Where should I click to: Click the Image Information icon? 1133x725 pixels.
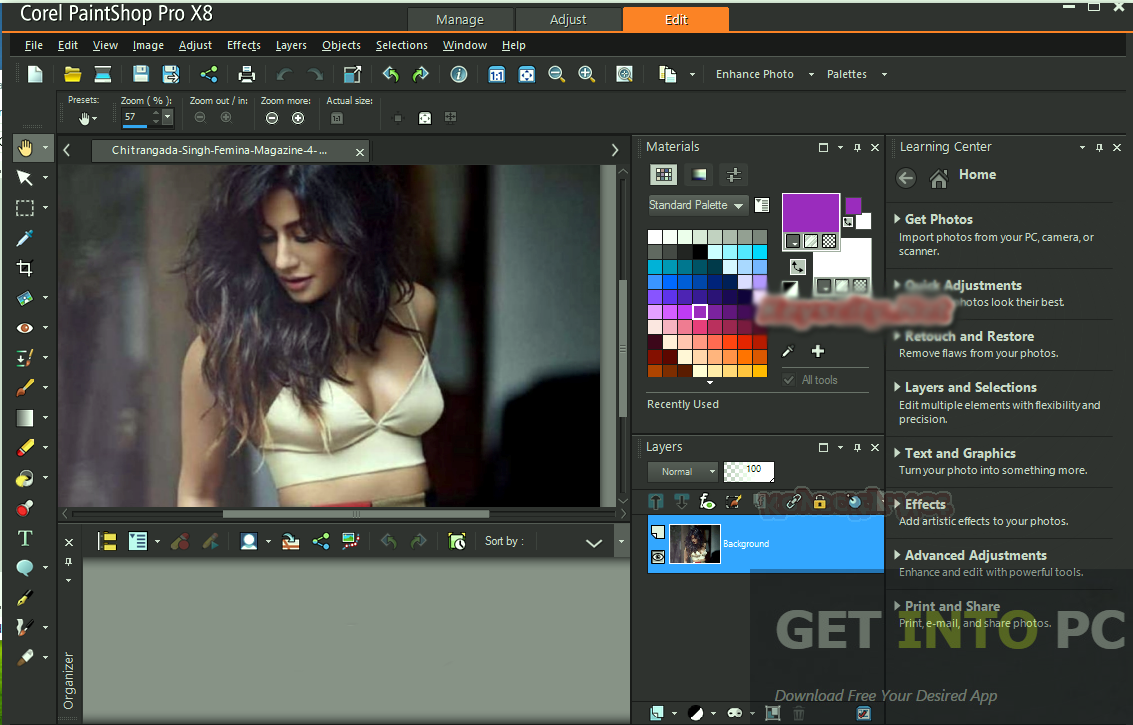458,74
